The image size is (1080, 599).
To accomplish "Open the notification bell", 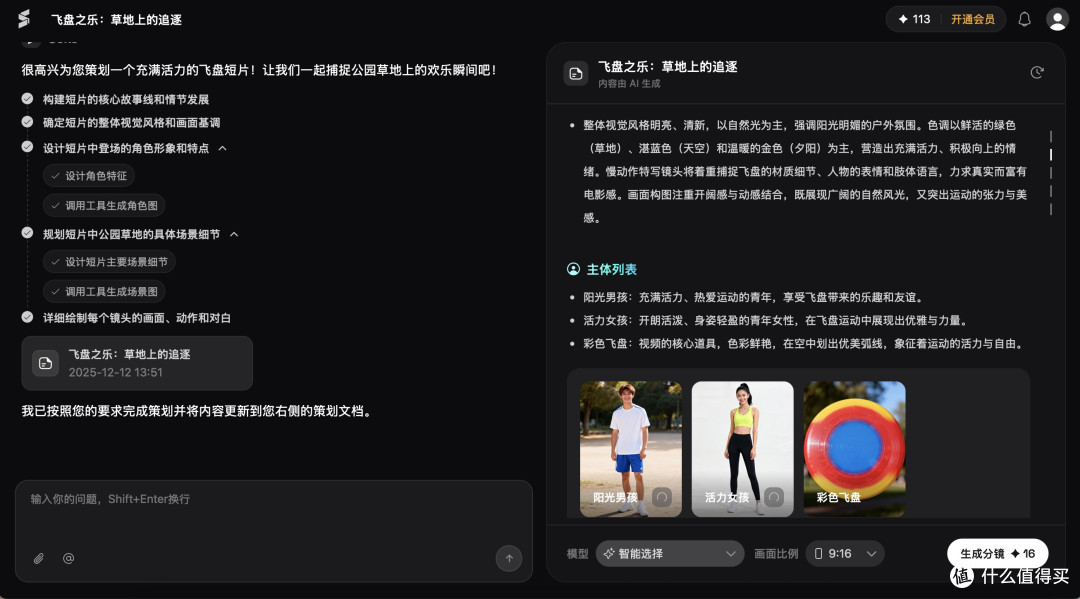I will [1024, 19].
